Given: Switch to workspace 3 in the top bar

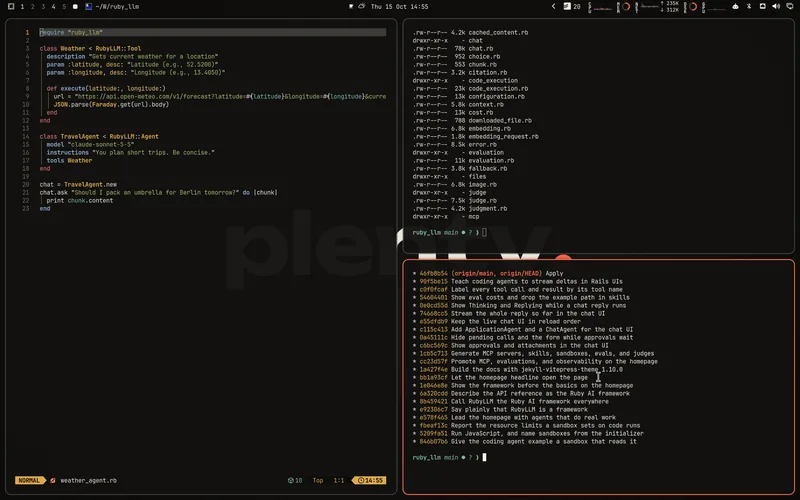Looking at the screenshot, I should 43,7.
